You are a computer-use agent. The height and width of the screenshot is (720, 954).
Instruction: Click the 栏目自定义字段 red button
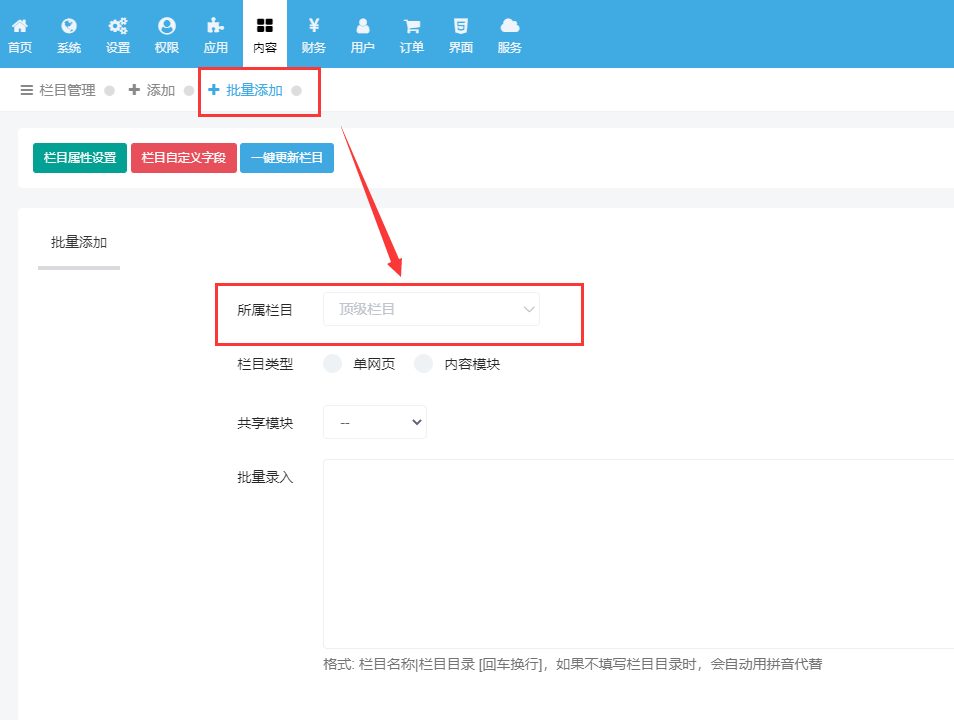[184, 158]
